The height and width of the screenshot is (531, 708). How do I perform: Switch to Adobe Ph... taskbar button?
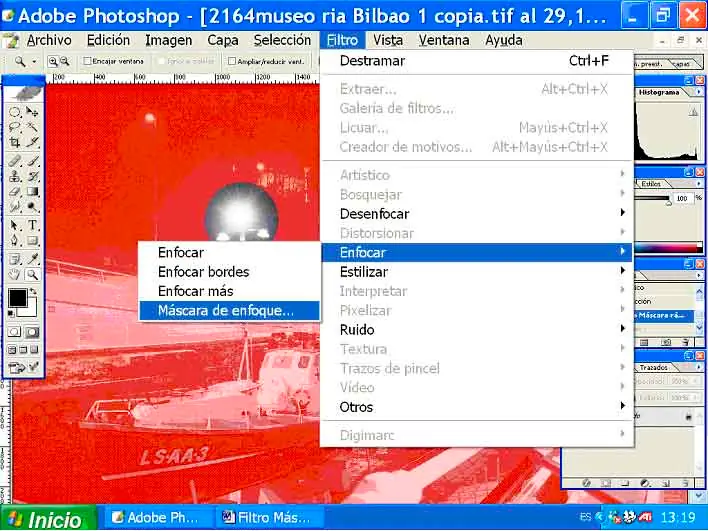(157, 517)
